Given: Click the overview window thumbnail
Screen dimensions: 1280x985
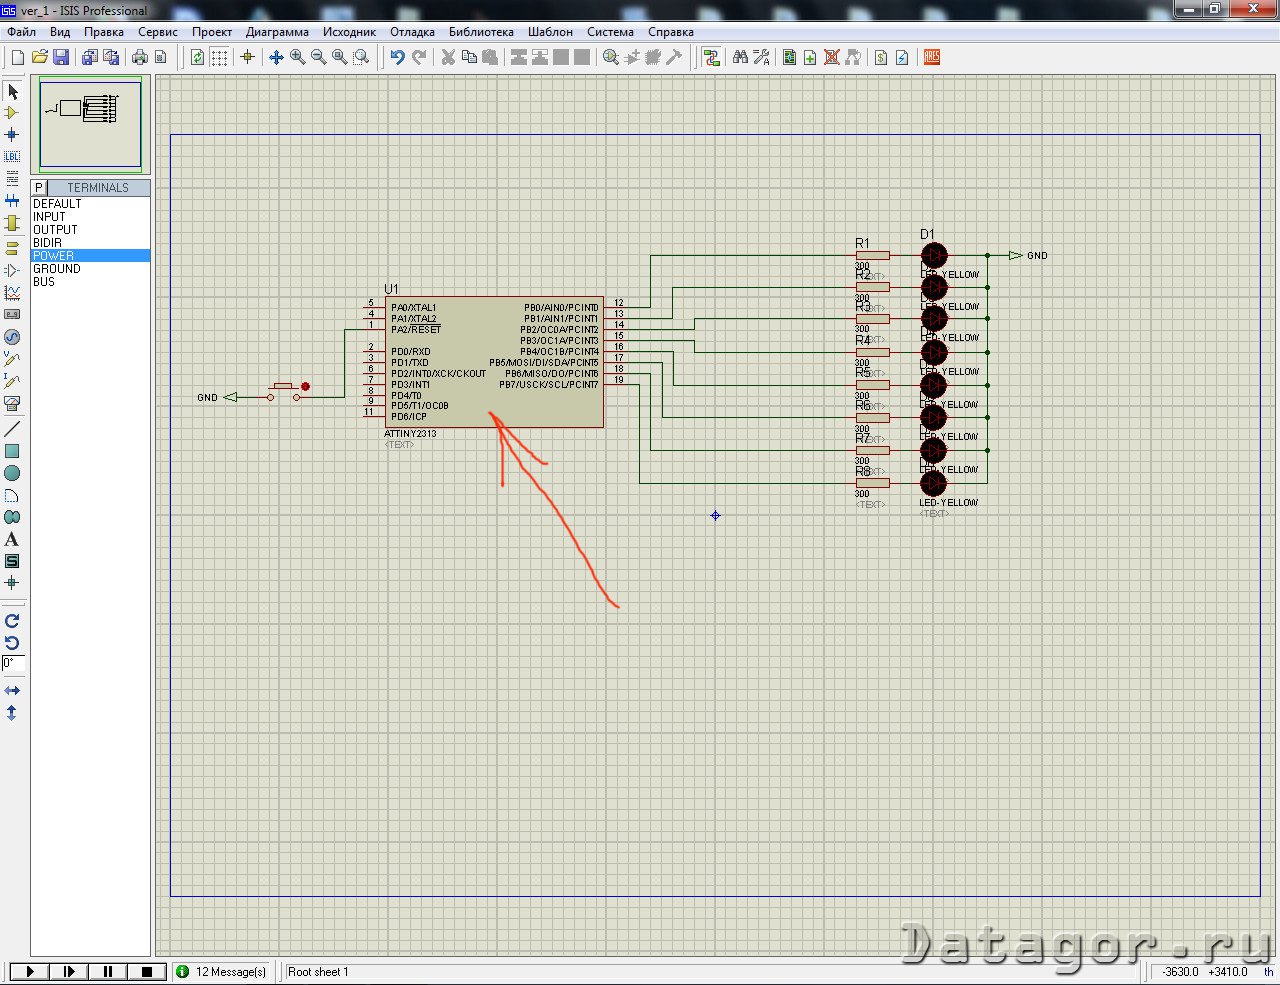Looking at the screenshot, I should [90, 124].
